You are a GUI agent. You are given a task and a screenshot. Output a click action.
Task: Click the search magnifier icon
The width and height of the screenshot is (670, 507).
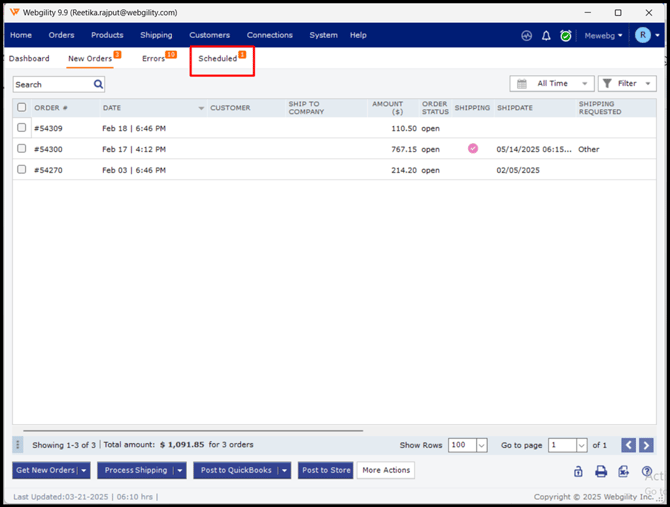(x=98, y=85)
